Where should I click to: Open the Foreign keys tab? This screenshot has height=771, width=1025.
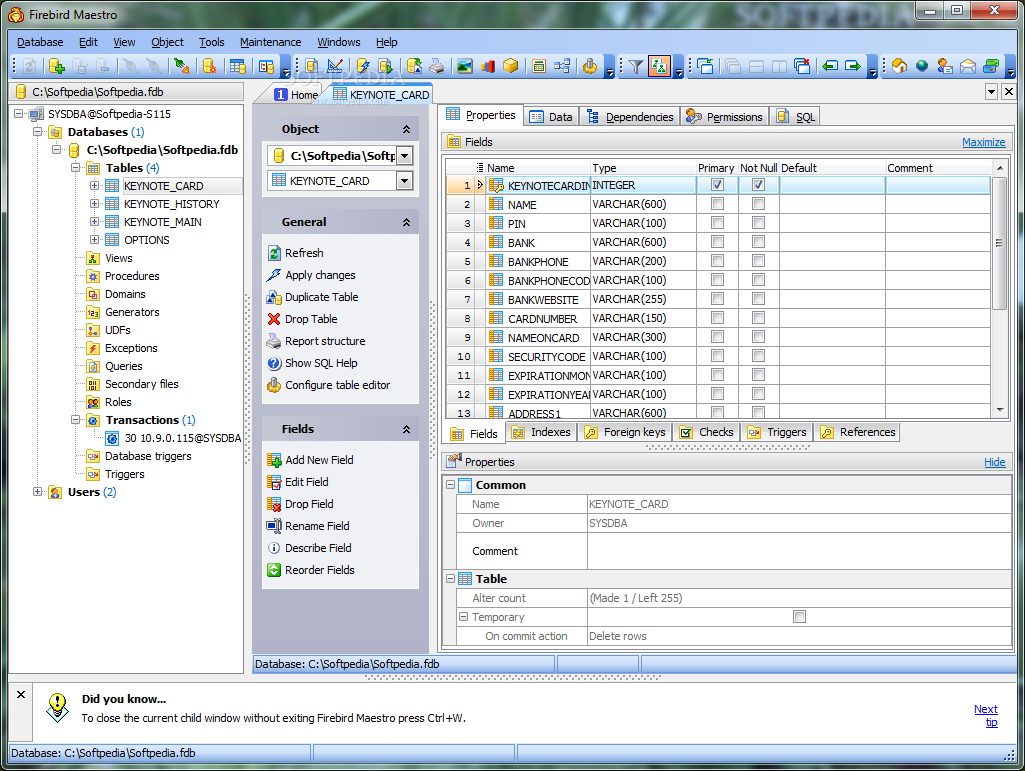pyautogui.click(x=626, y=432)
